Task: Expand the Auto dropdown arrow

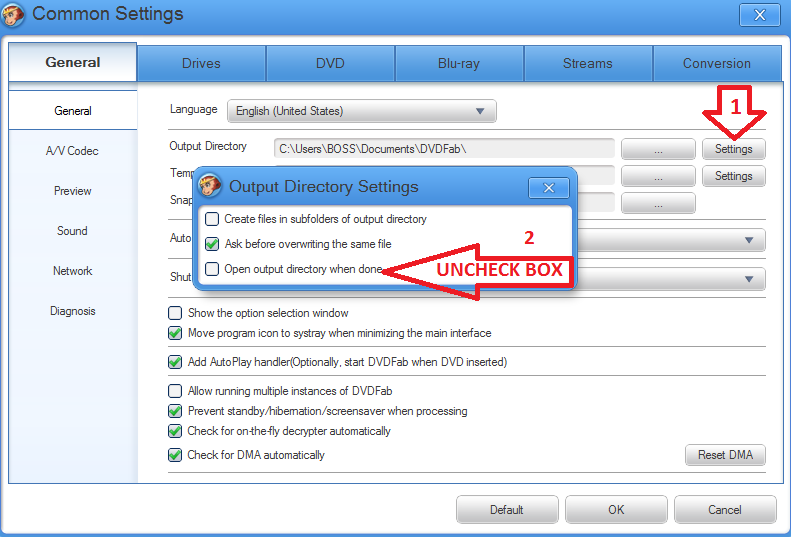Action: [749, 240]
